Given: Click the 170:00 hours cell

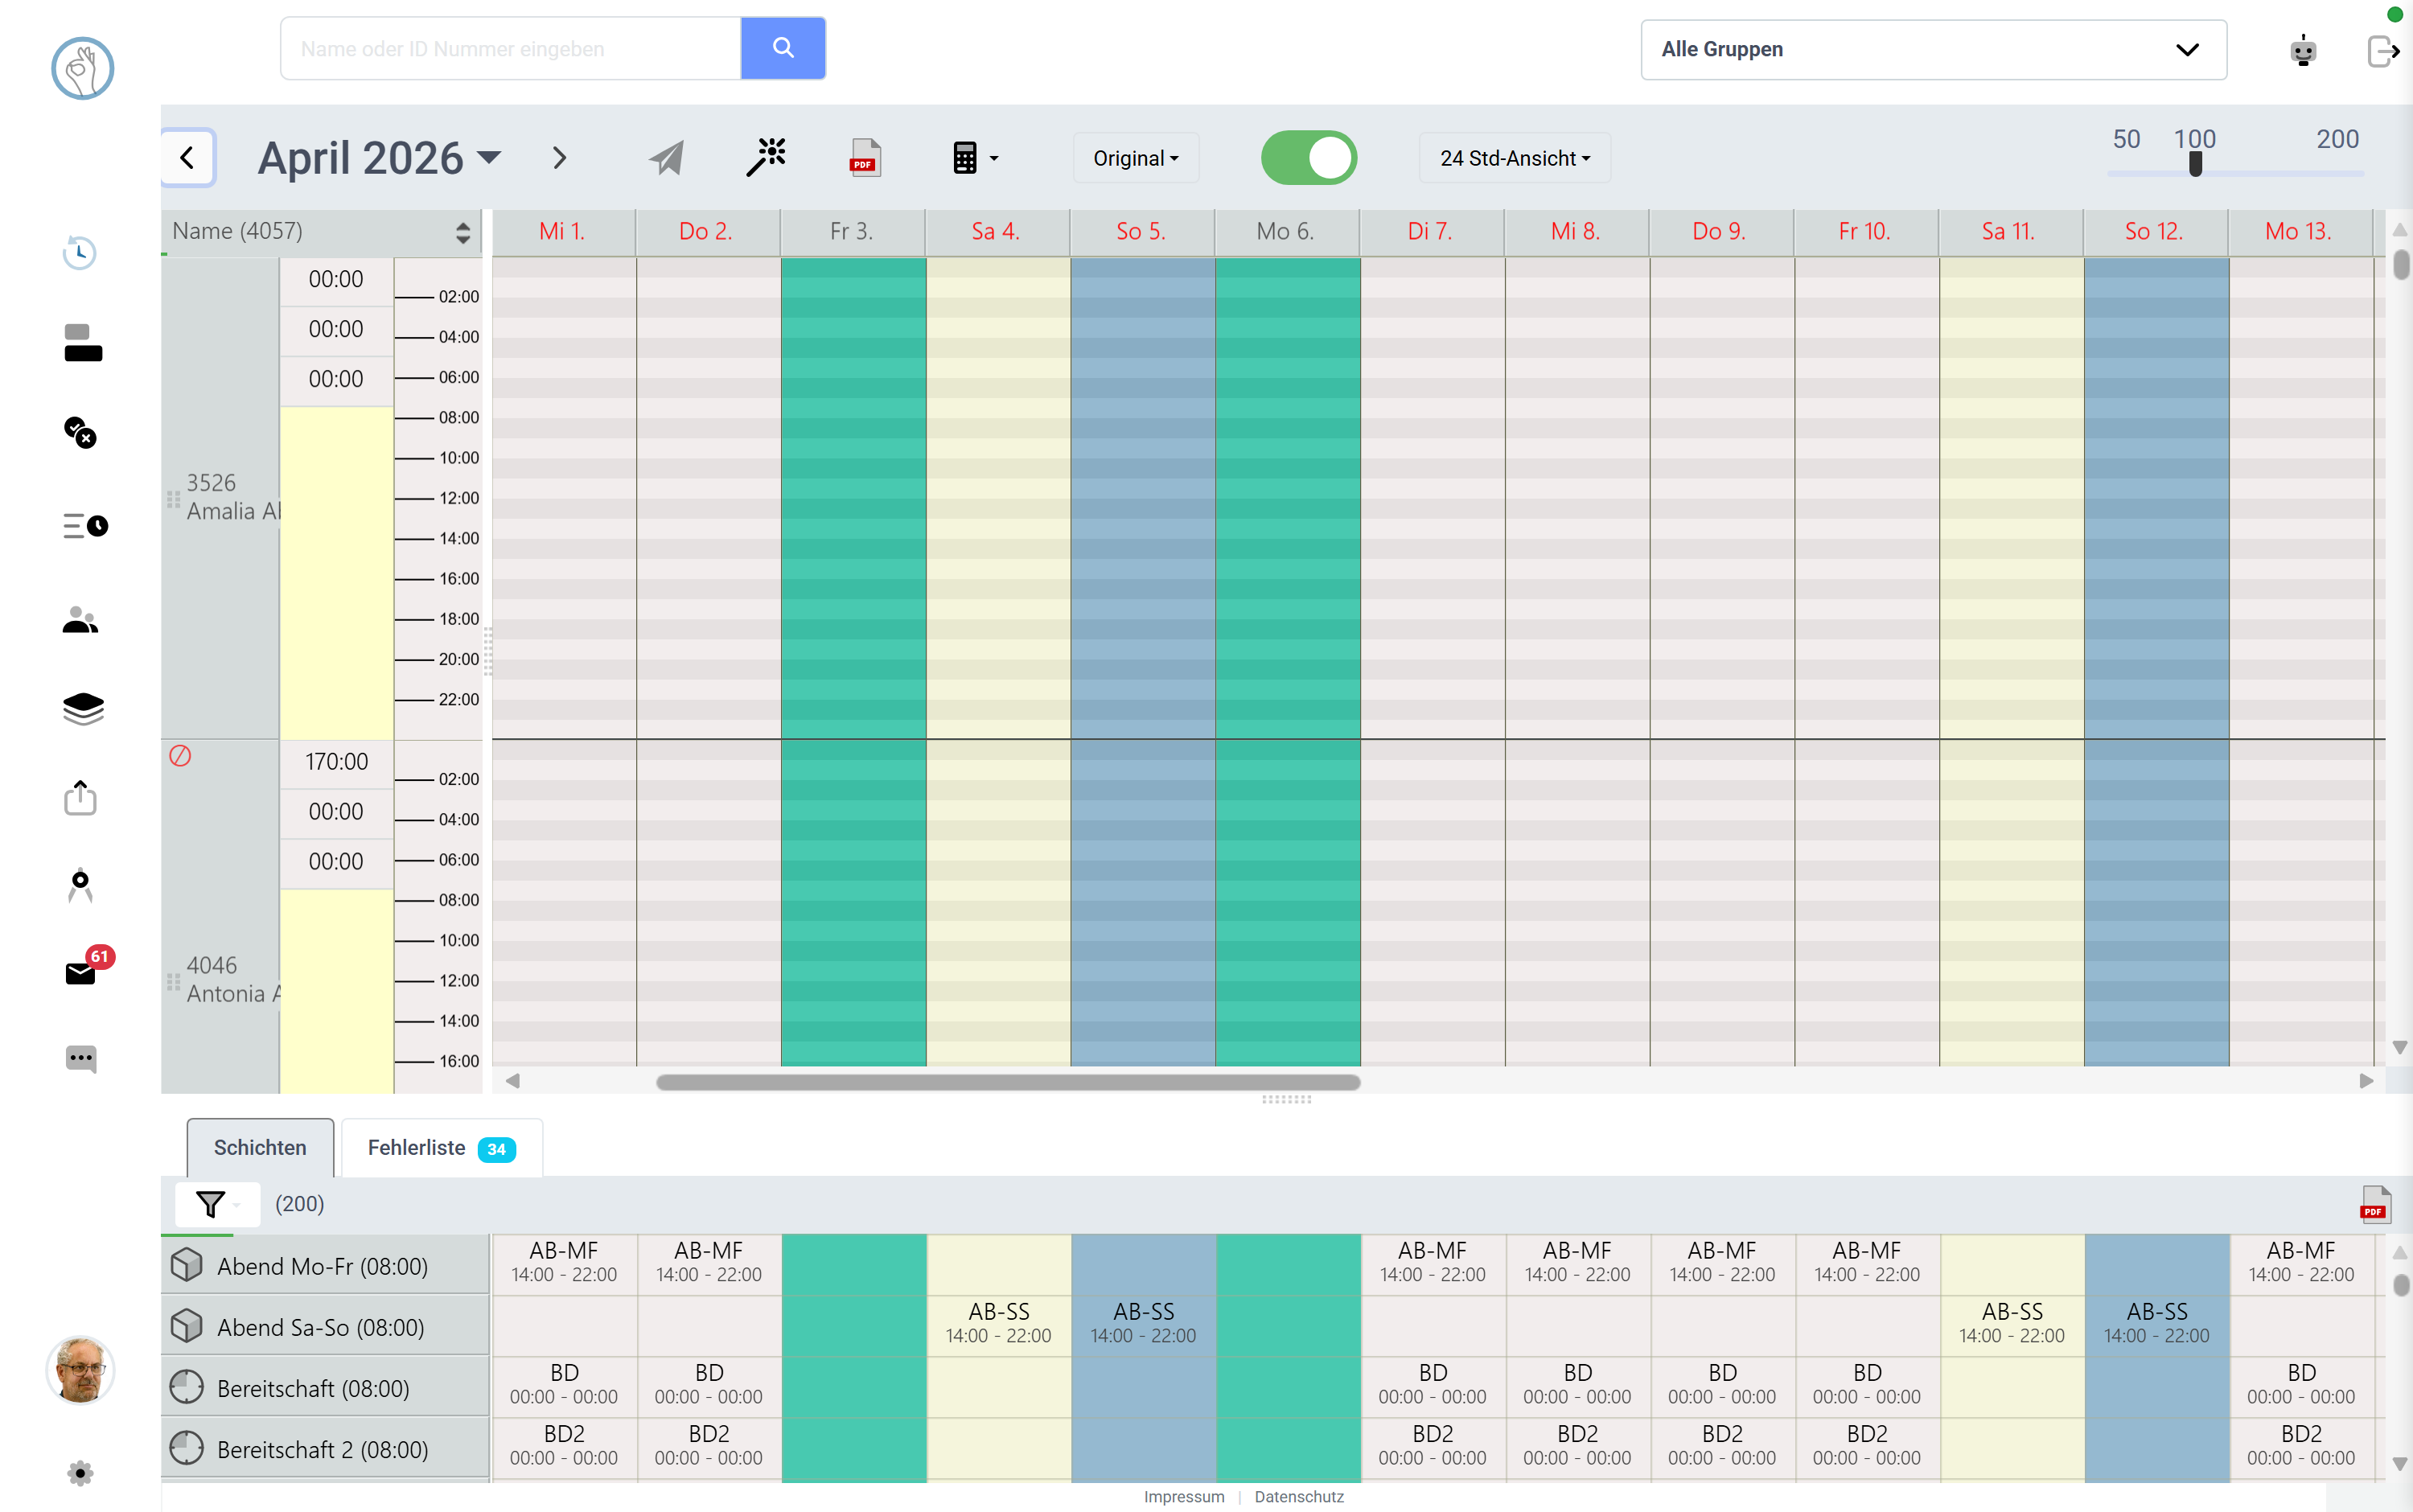Looking at the screenshot, I should point(337,762).
